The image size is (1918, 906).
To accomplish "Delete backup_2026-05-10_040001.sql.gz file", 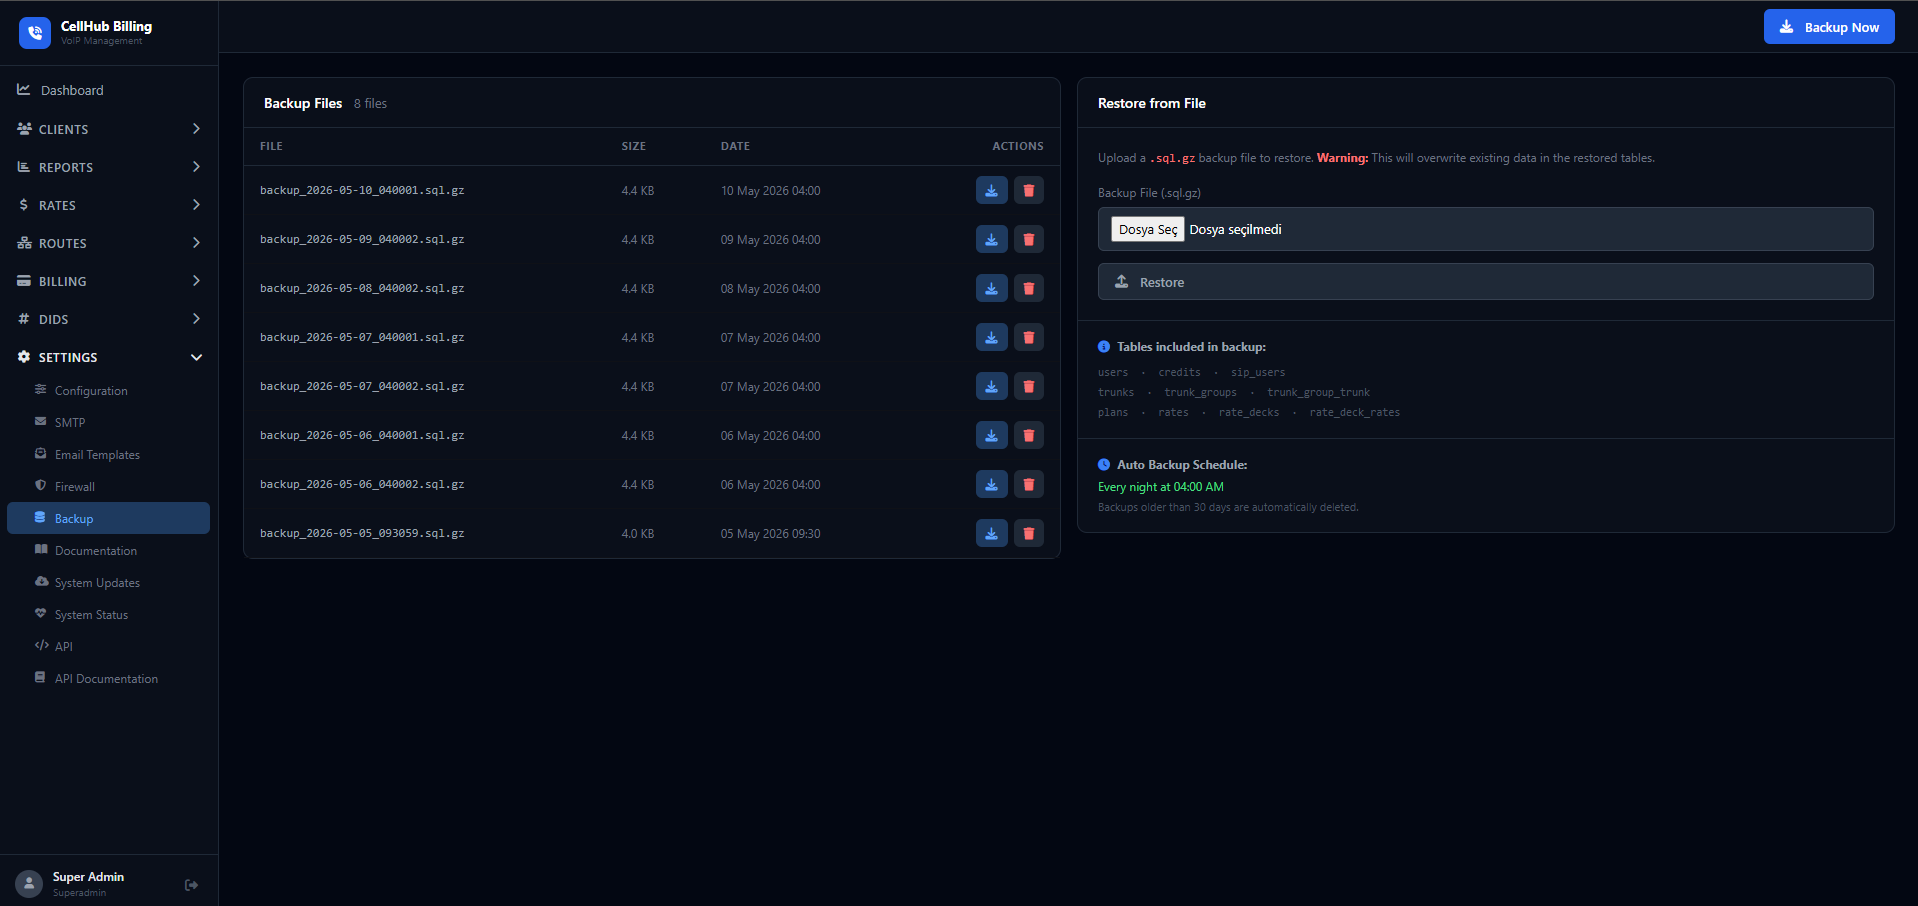I will 1028,190.
